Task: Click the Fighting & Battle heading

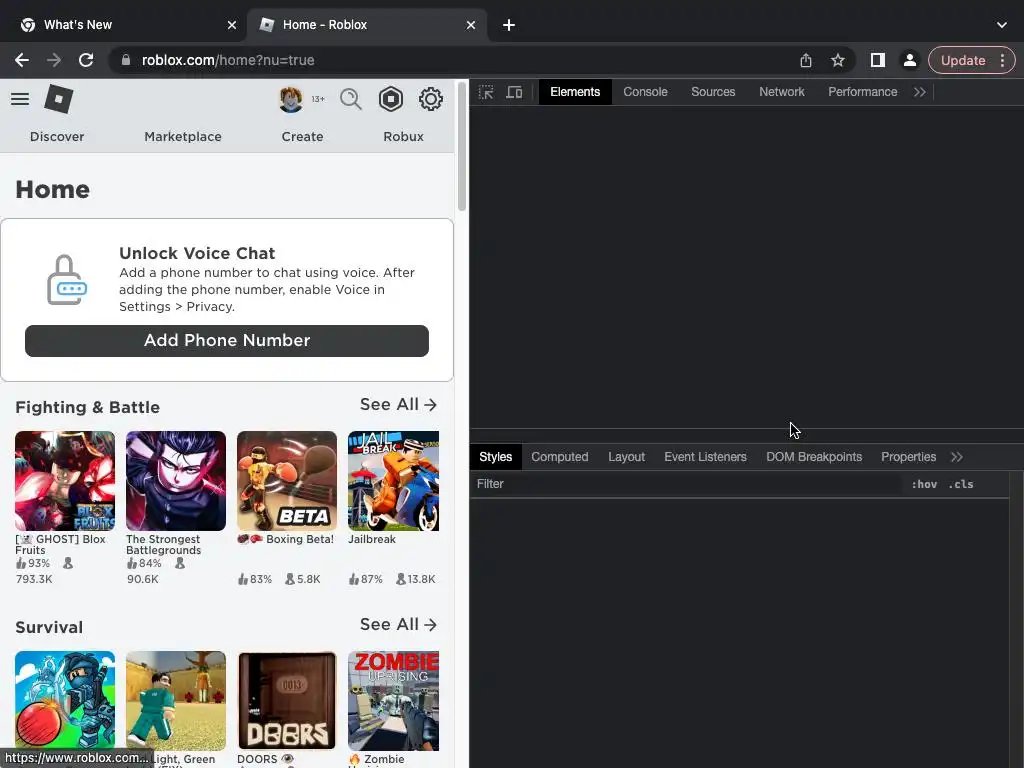Action: coord(88,408)
